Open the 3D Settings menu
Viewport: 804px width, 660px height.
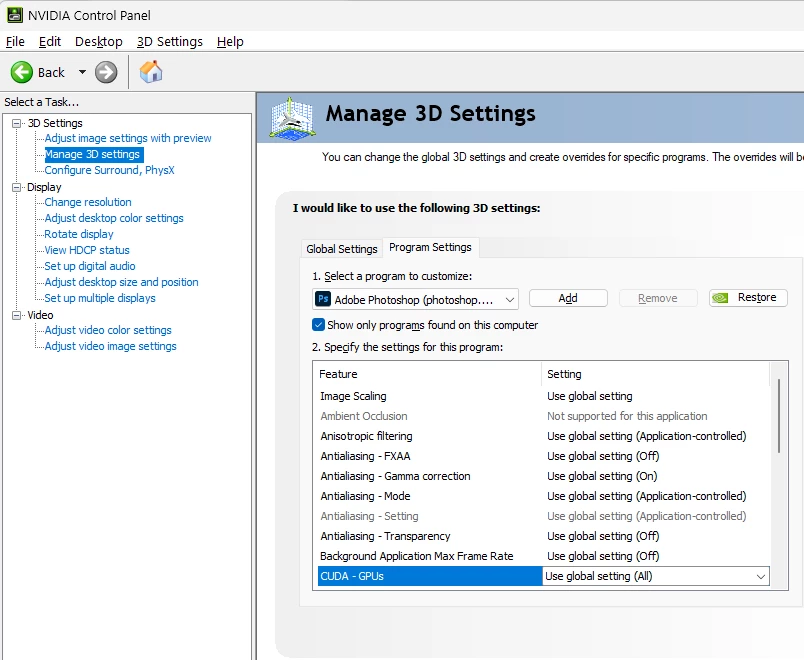[x=170, y=42]
